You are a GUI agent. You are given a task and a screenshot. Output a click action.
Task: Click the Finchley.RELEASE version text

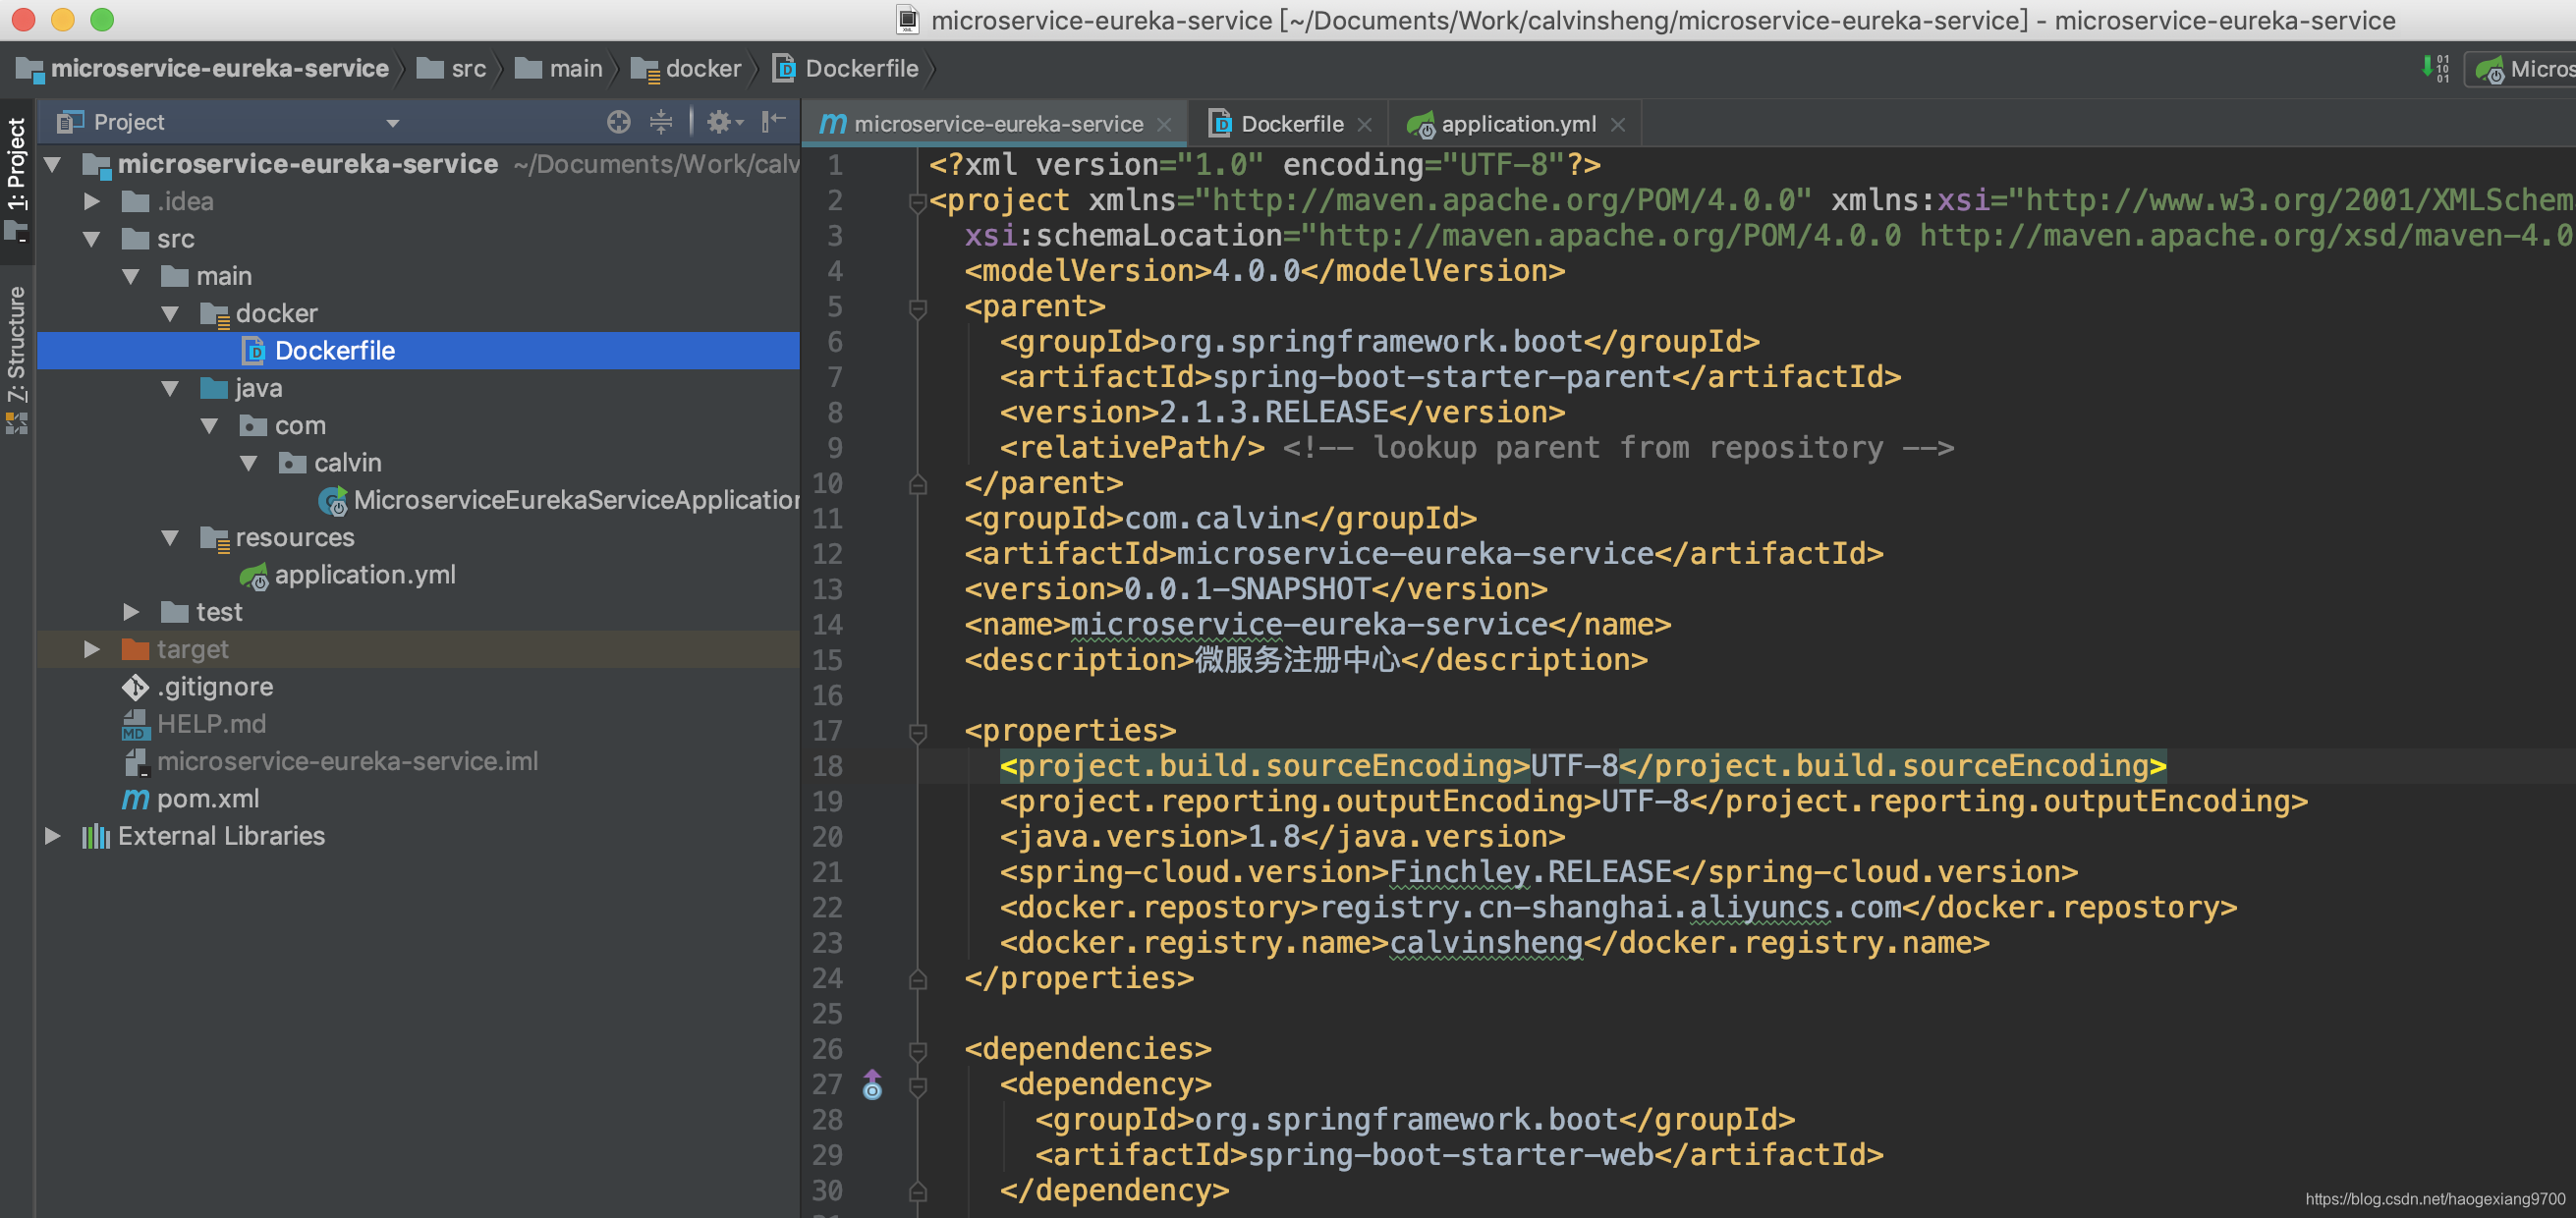click(x=1530, y=872)
